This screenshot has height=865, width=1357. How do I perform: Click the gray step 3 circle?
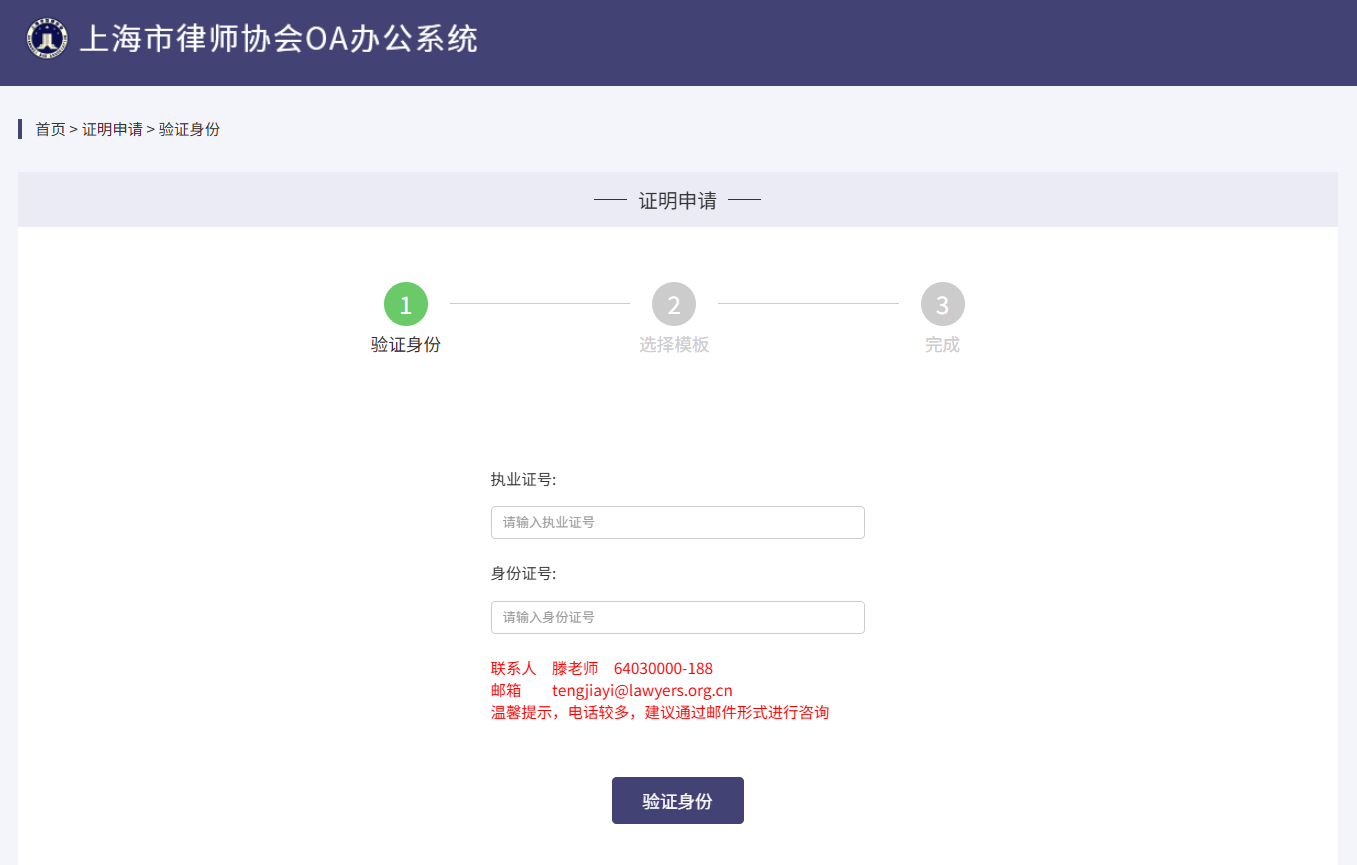[942, 304]
